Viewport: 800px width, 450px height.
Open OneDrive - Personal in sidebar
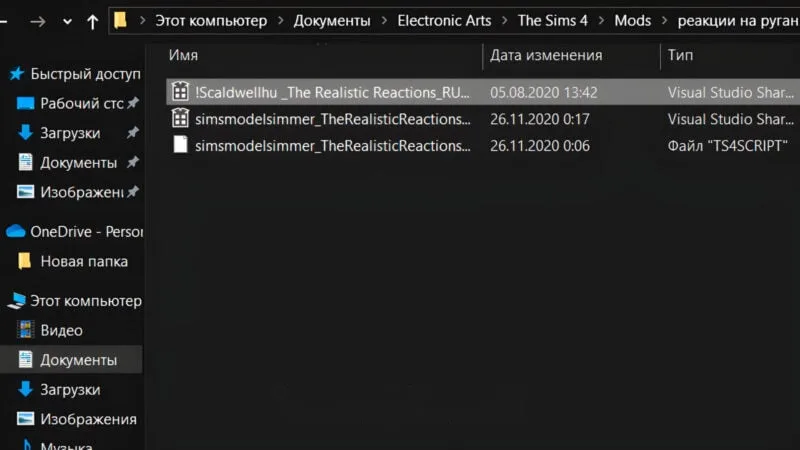click(x=87, y=232)
